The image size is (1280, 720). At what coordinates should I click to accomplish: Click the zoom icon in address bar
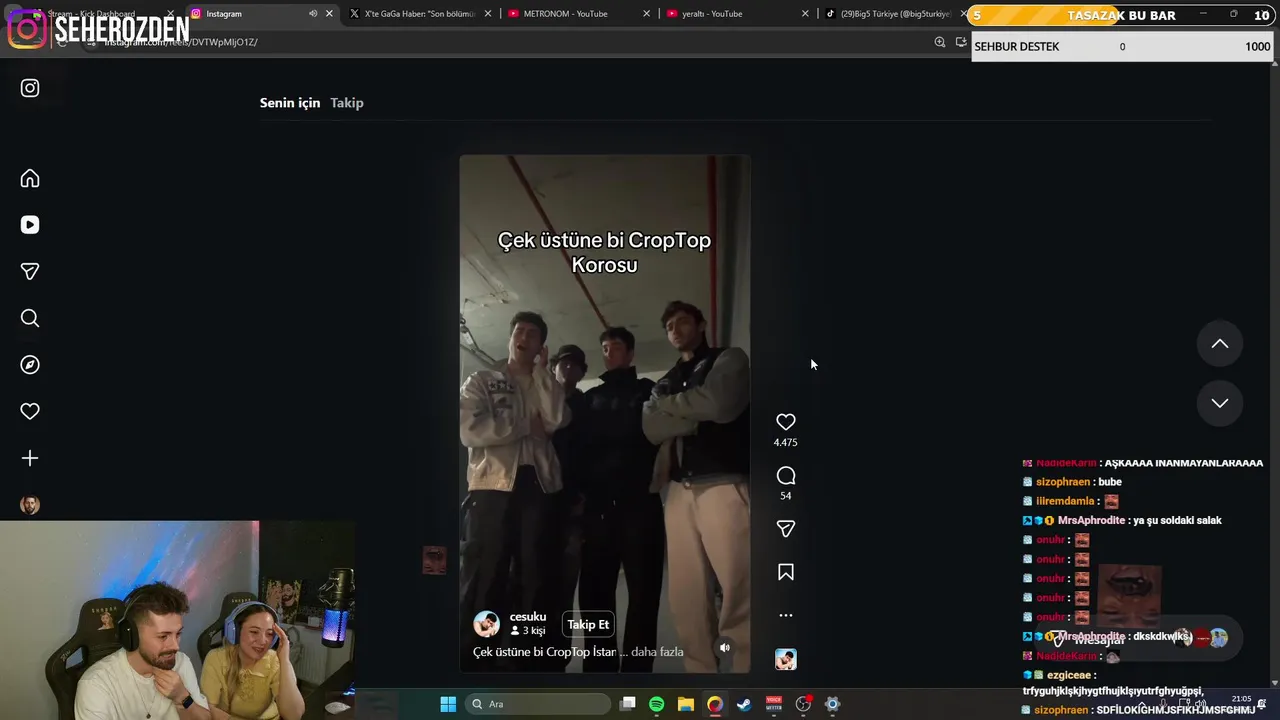(940, 42)
